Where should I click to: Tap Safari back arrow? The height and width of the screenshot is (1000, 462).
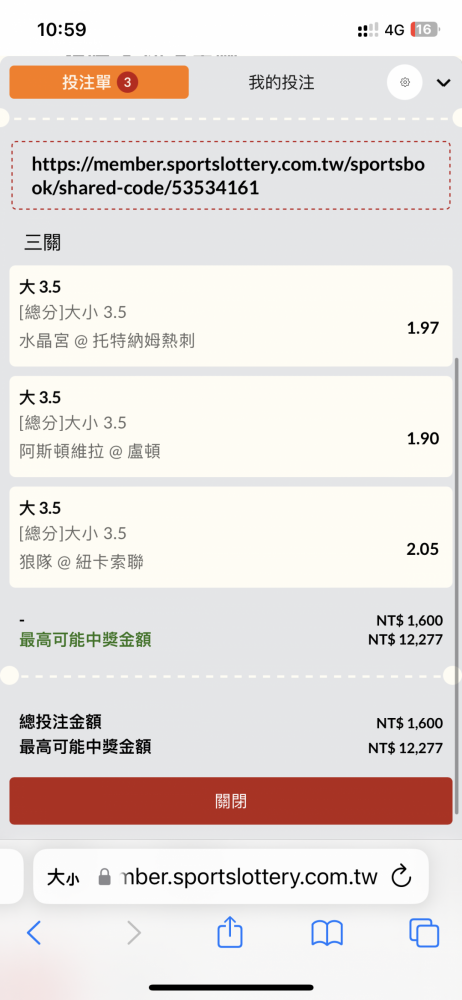click(34, 933)
